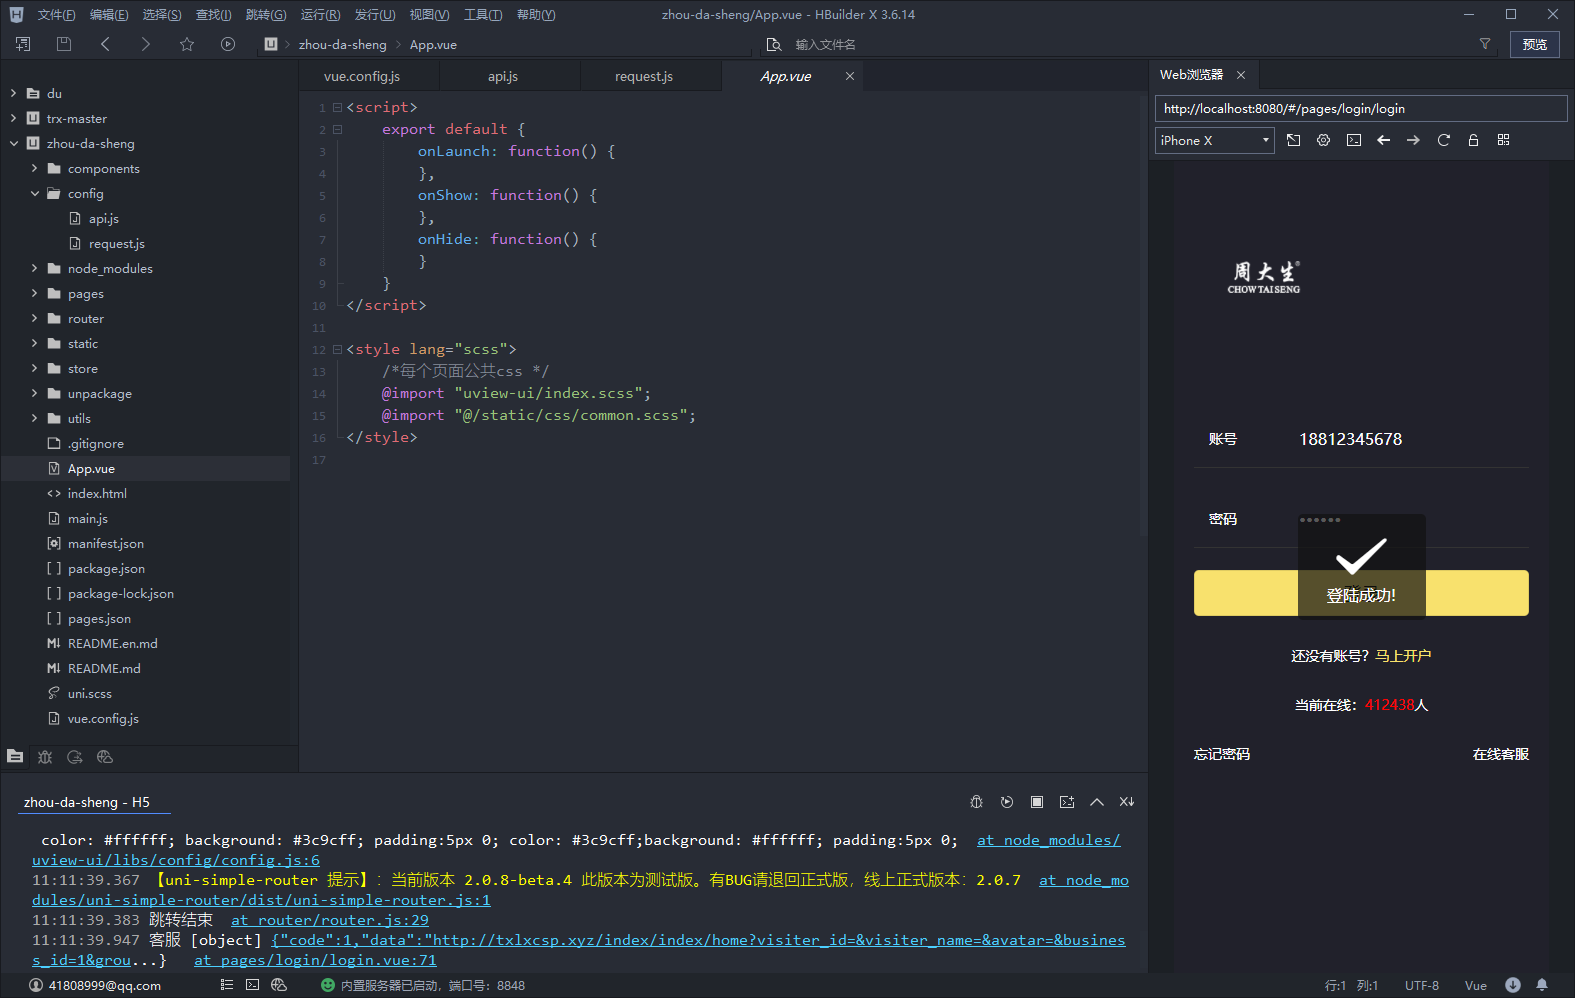Viewport: 1575px width, 998px height.
Task: Click the 预览 preview button
Action: pos(1535,44)
